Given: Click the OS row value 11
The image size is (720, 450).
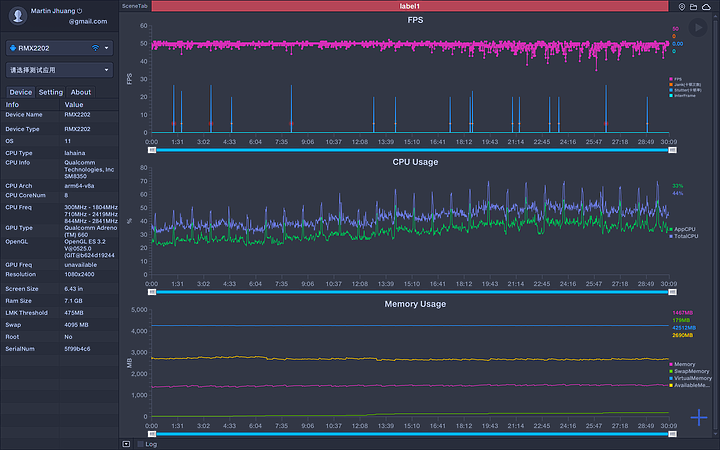Looking at the screenshot, I should point(68,141).
